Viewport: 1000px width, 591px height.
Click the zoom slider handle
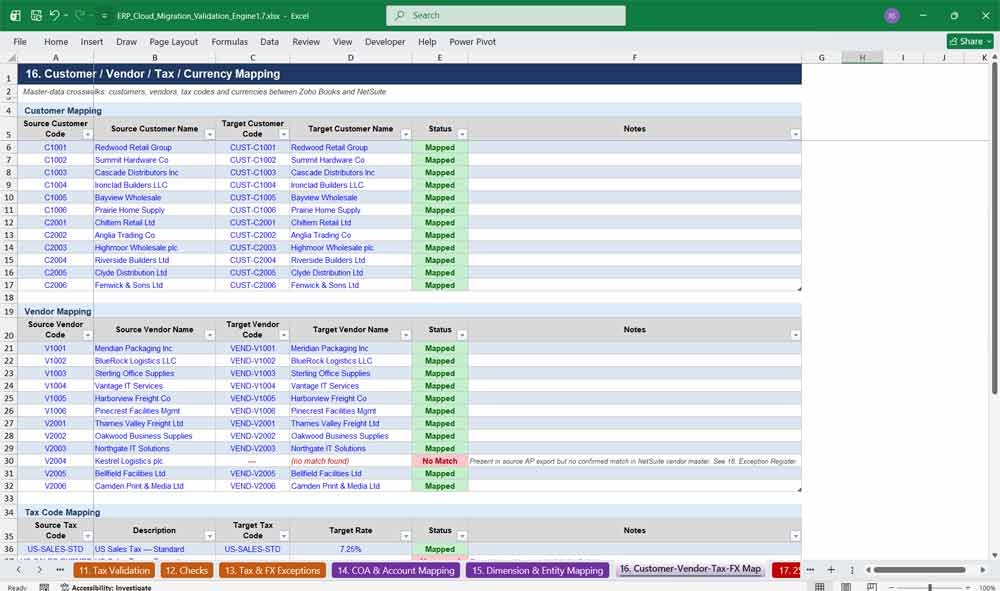click(930, 587)
